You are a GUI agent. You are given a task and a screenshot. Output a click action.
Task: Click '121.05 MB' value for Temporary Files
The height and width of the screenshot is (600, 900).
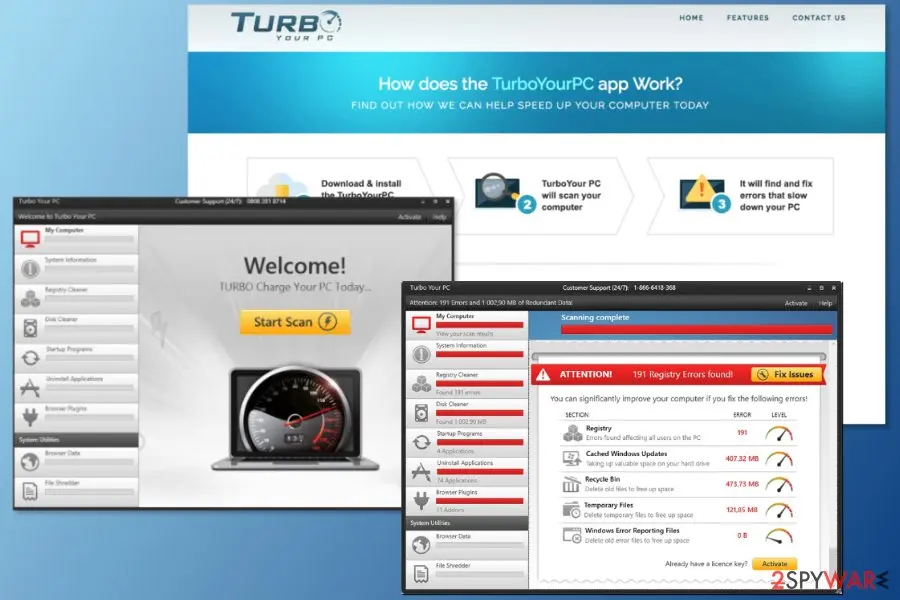click(742, 510)
